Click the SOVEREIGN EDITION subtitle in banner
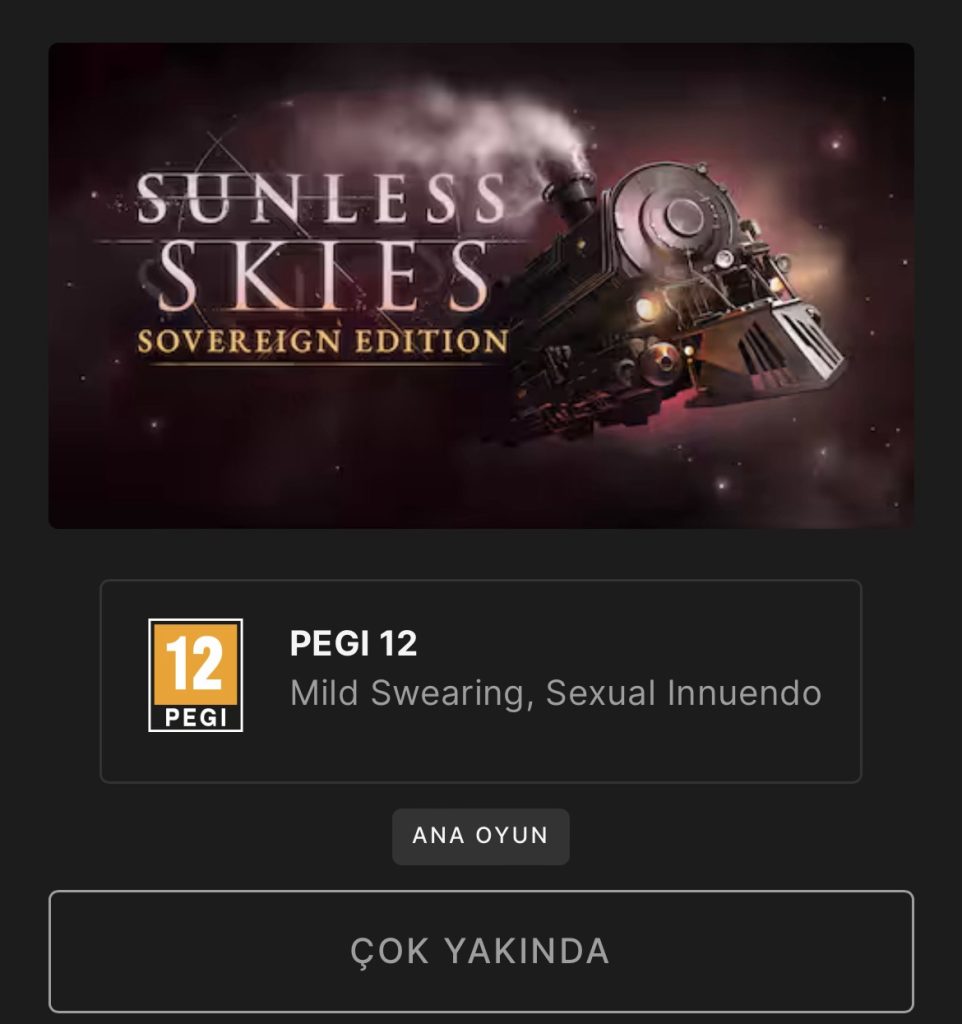962x1024 pixels. click(x=323, y=342)
